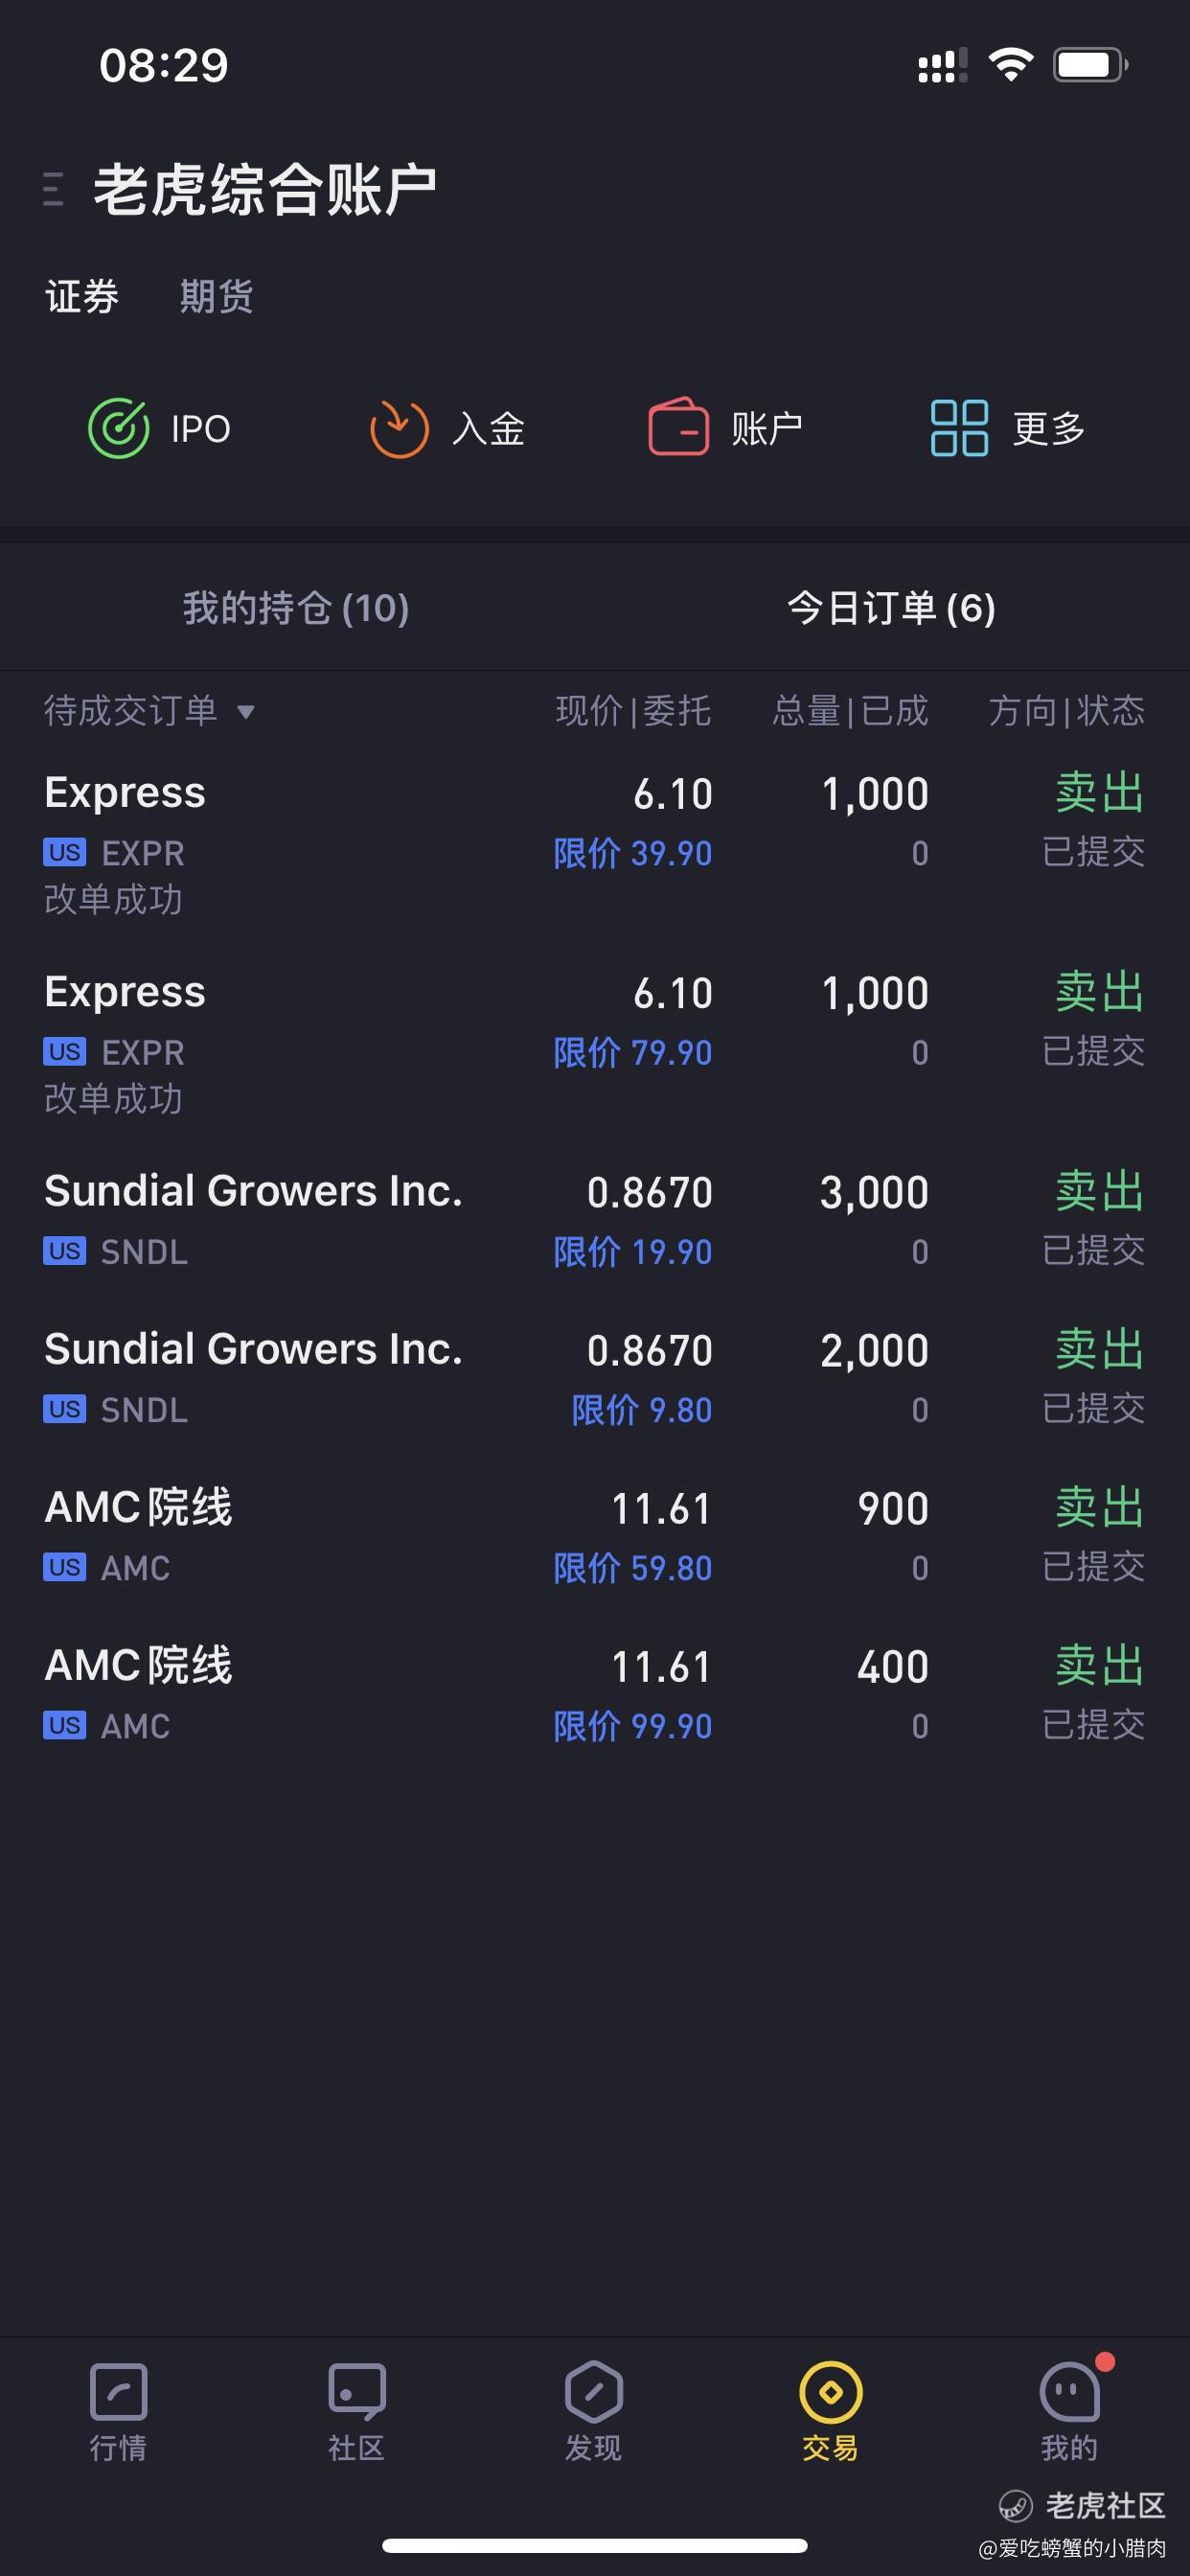Image resolution: width=1190 pixels, height=2576 pixels.
Task: Open Express order with limit 79.90
Action: 595,1043
